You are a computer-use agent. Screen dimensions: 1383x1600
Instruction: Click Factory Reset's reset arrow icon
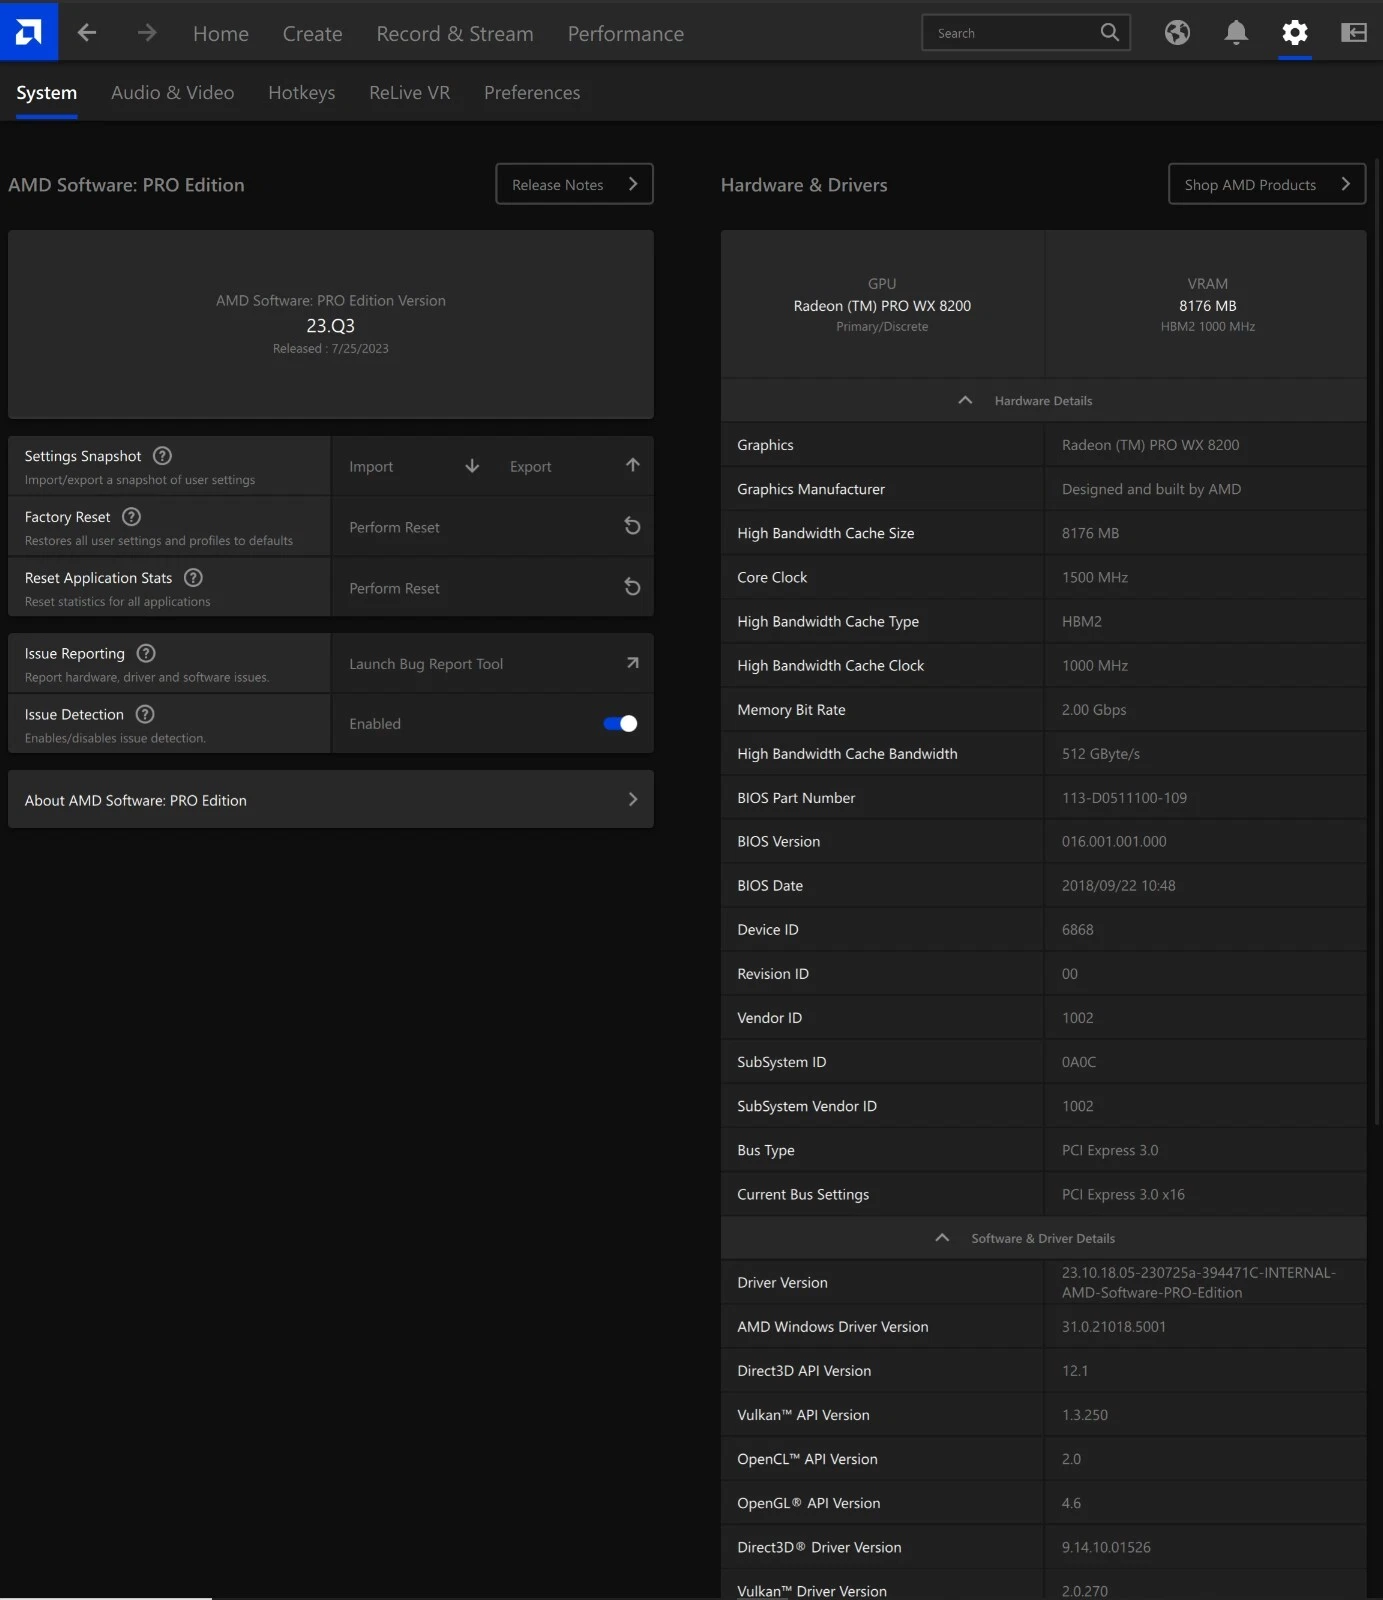632,526
